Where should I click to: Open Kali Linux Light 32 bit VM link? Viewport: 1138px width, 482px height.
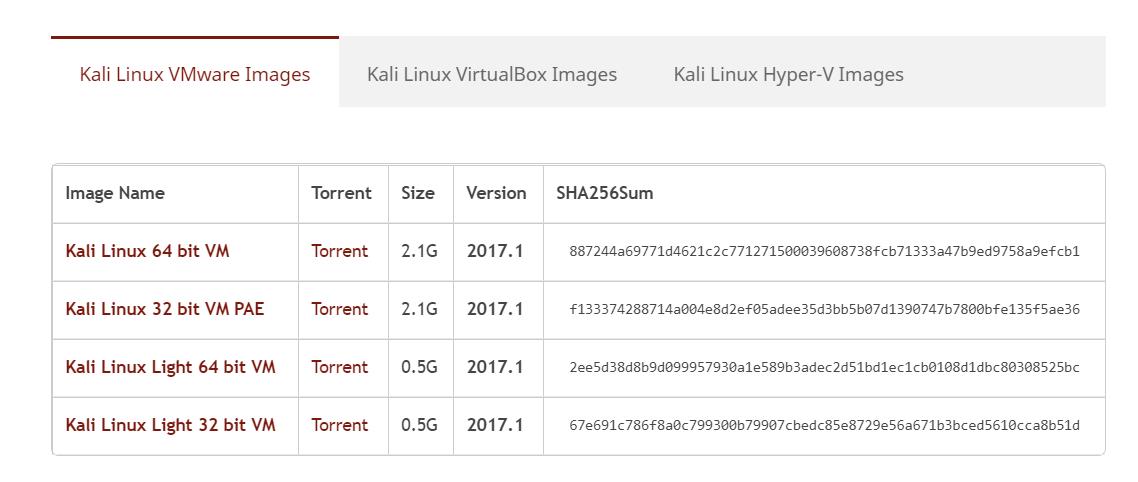coord(171,425)
